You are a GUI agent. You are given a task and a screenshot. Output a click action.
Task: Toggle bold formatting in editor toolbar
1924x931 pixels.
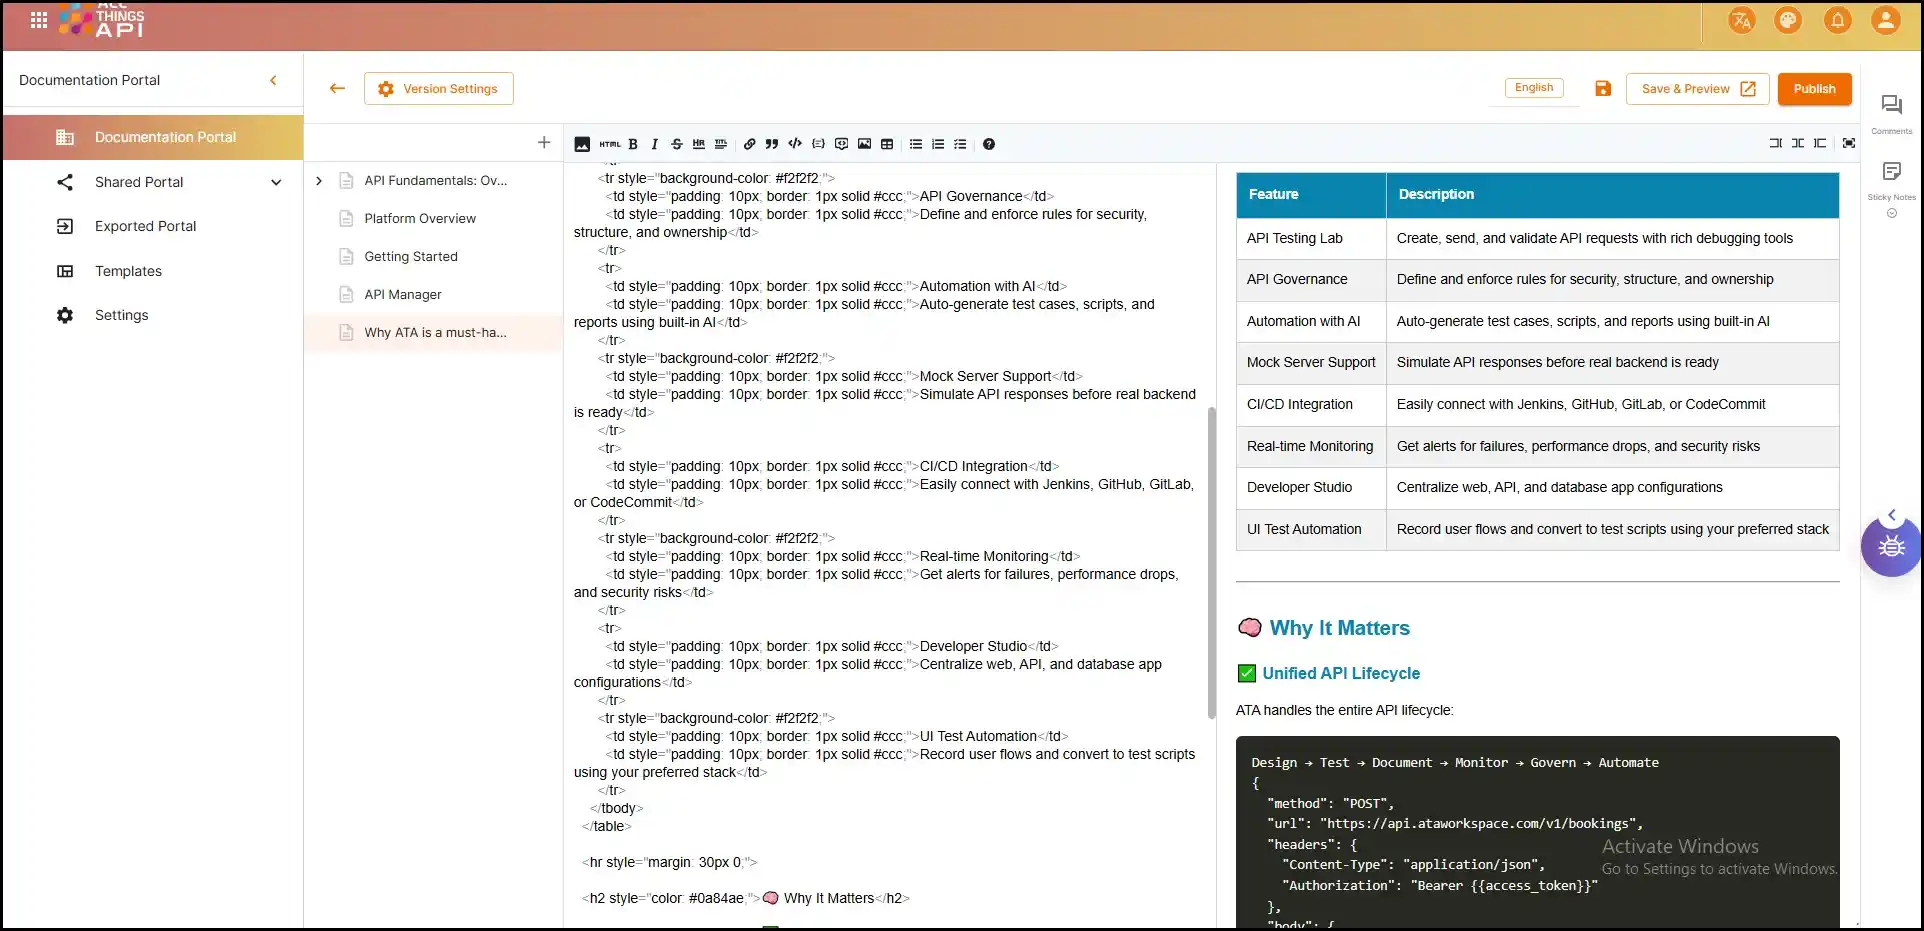point(633,144)
